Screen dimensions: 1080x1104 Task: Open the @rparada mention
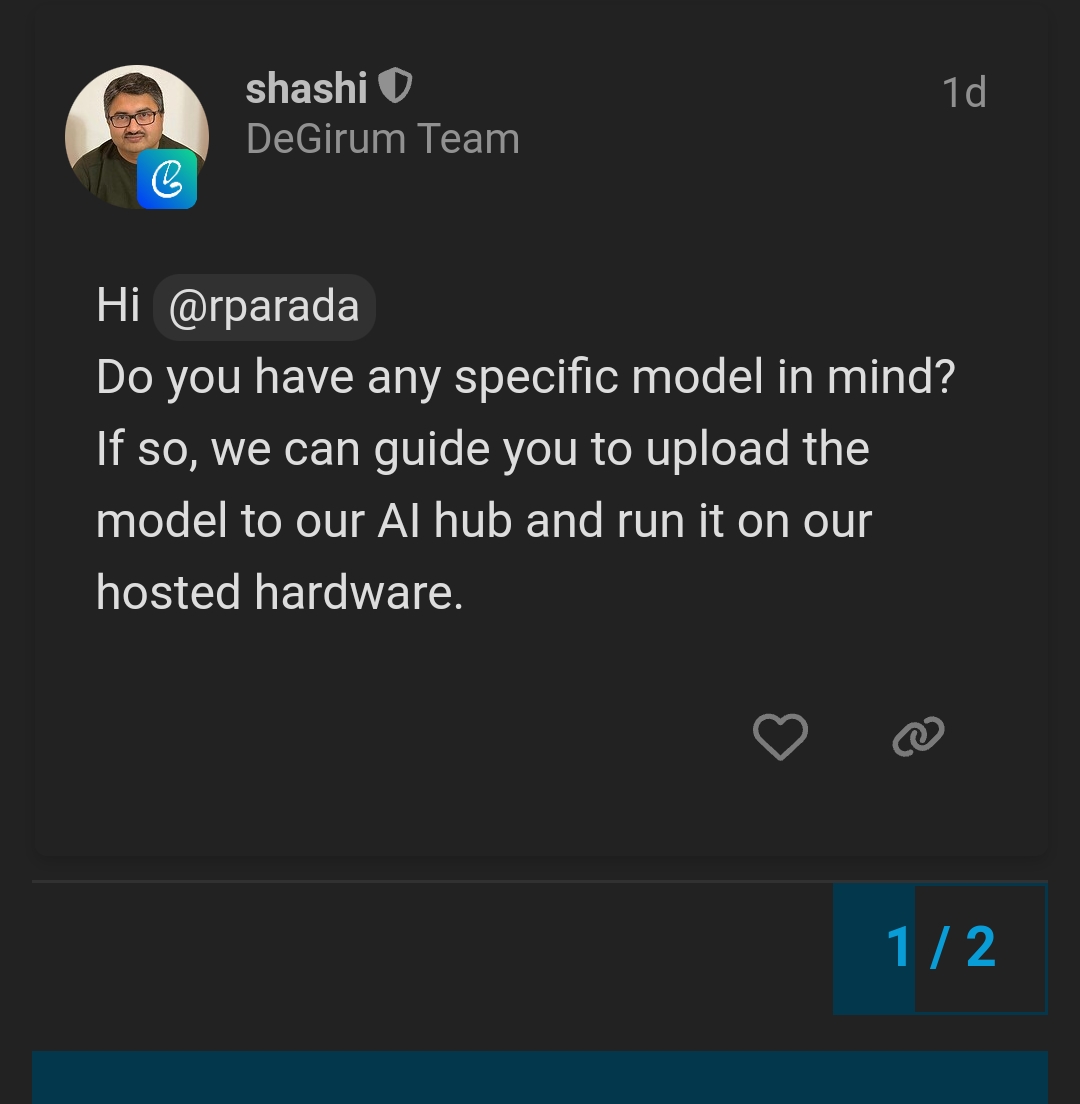[x=264, y=306]
